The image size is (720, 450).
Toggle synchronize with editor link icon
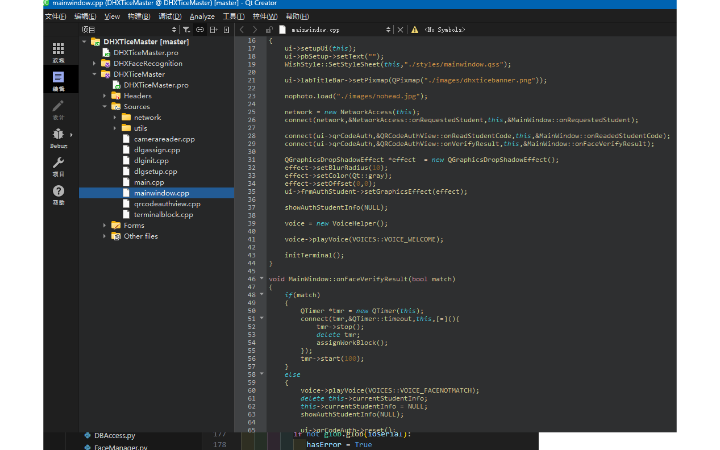click(x=200, y=30)
